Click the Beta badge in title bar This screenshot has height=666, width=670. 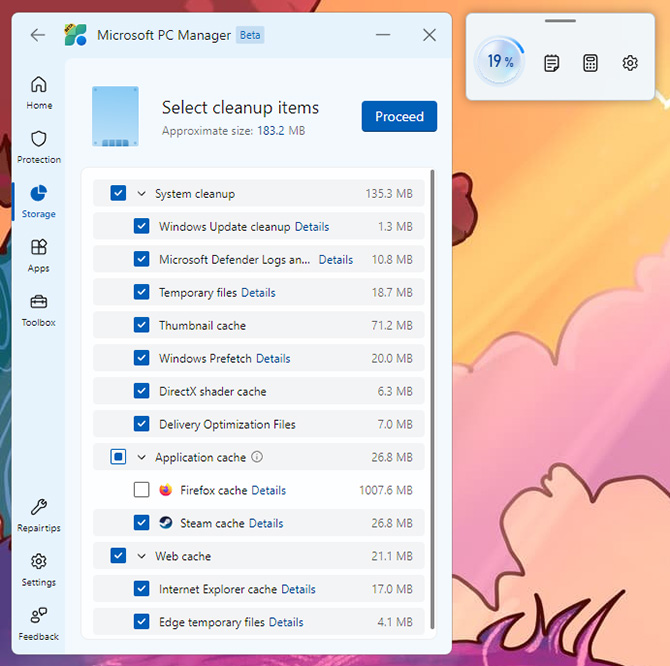[x=250, y=35]
